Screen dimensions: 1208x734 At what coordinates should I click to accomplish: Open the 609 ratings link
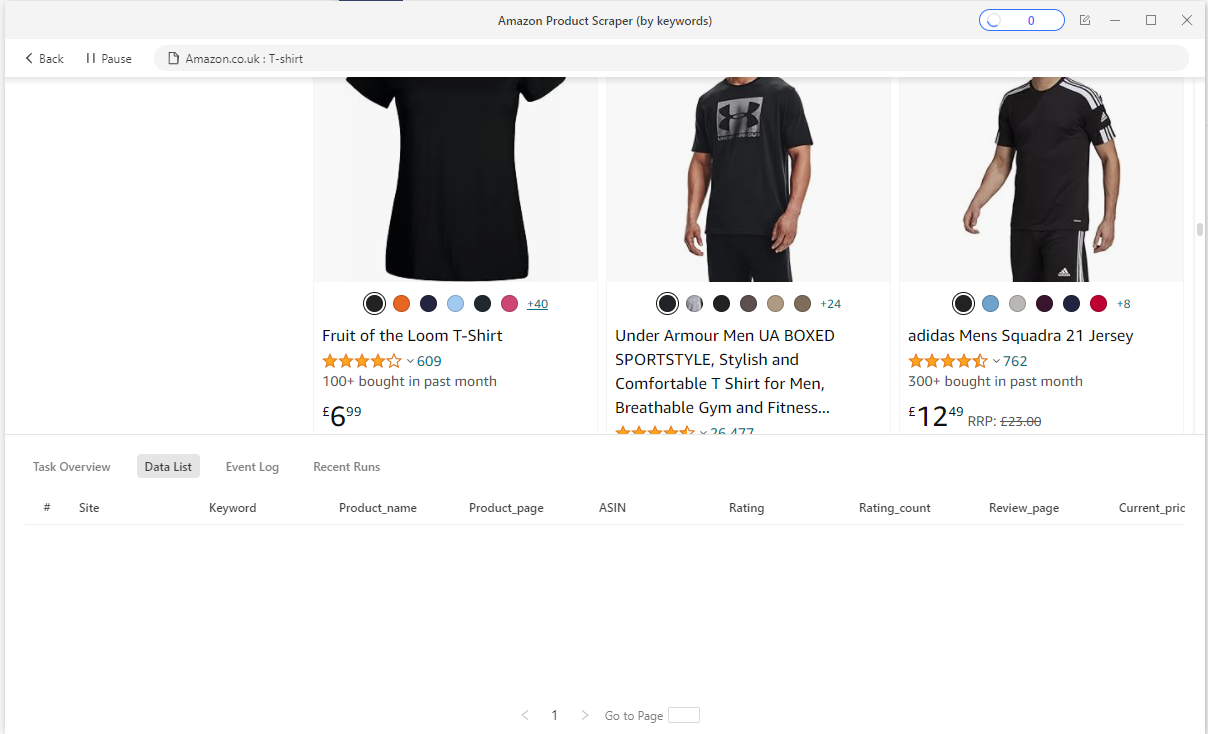429,362
